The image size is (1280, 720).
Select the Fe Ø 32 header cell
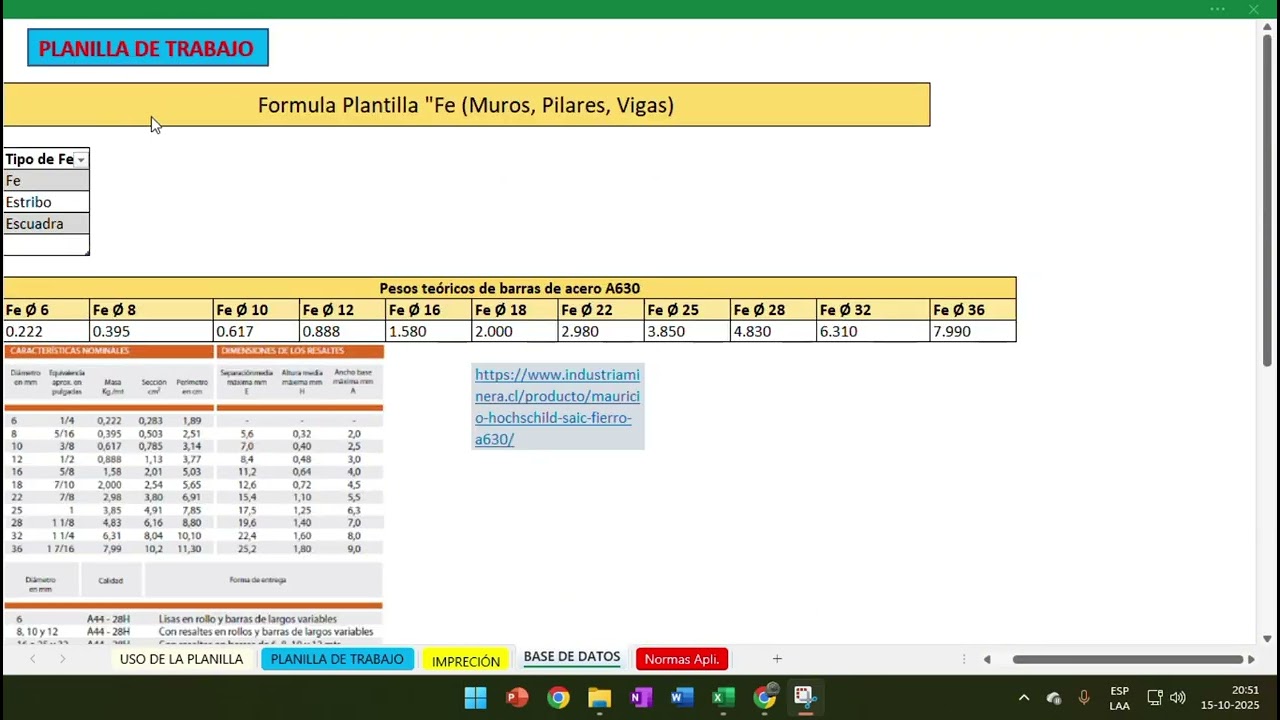click(x=872, y=310)
